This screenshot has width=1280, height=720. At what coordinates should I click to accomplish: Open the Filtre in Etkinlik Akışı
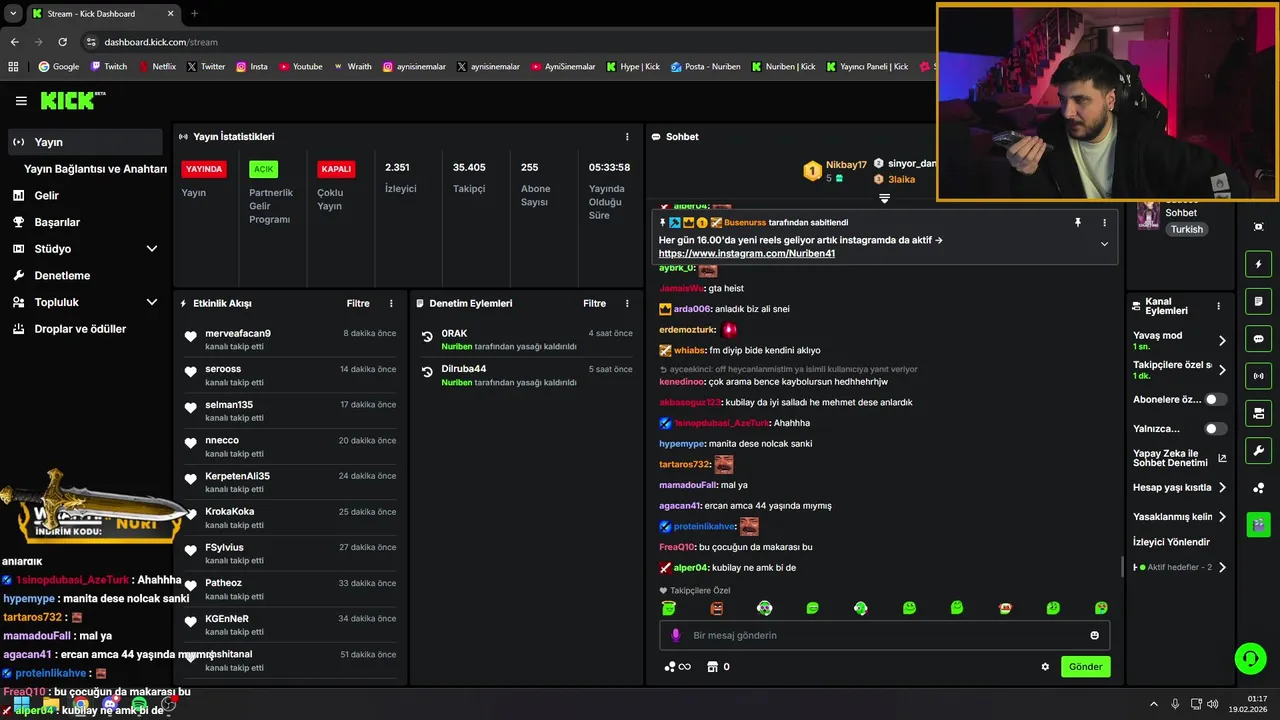point(358,303)
